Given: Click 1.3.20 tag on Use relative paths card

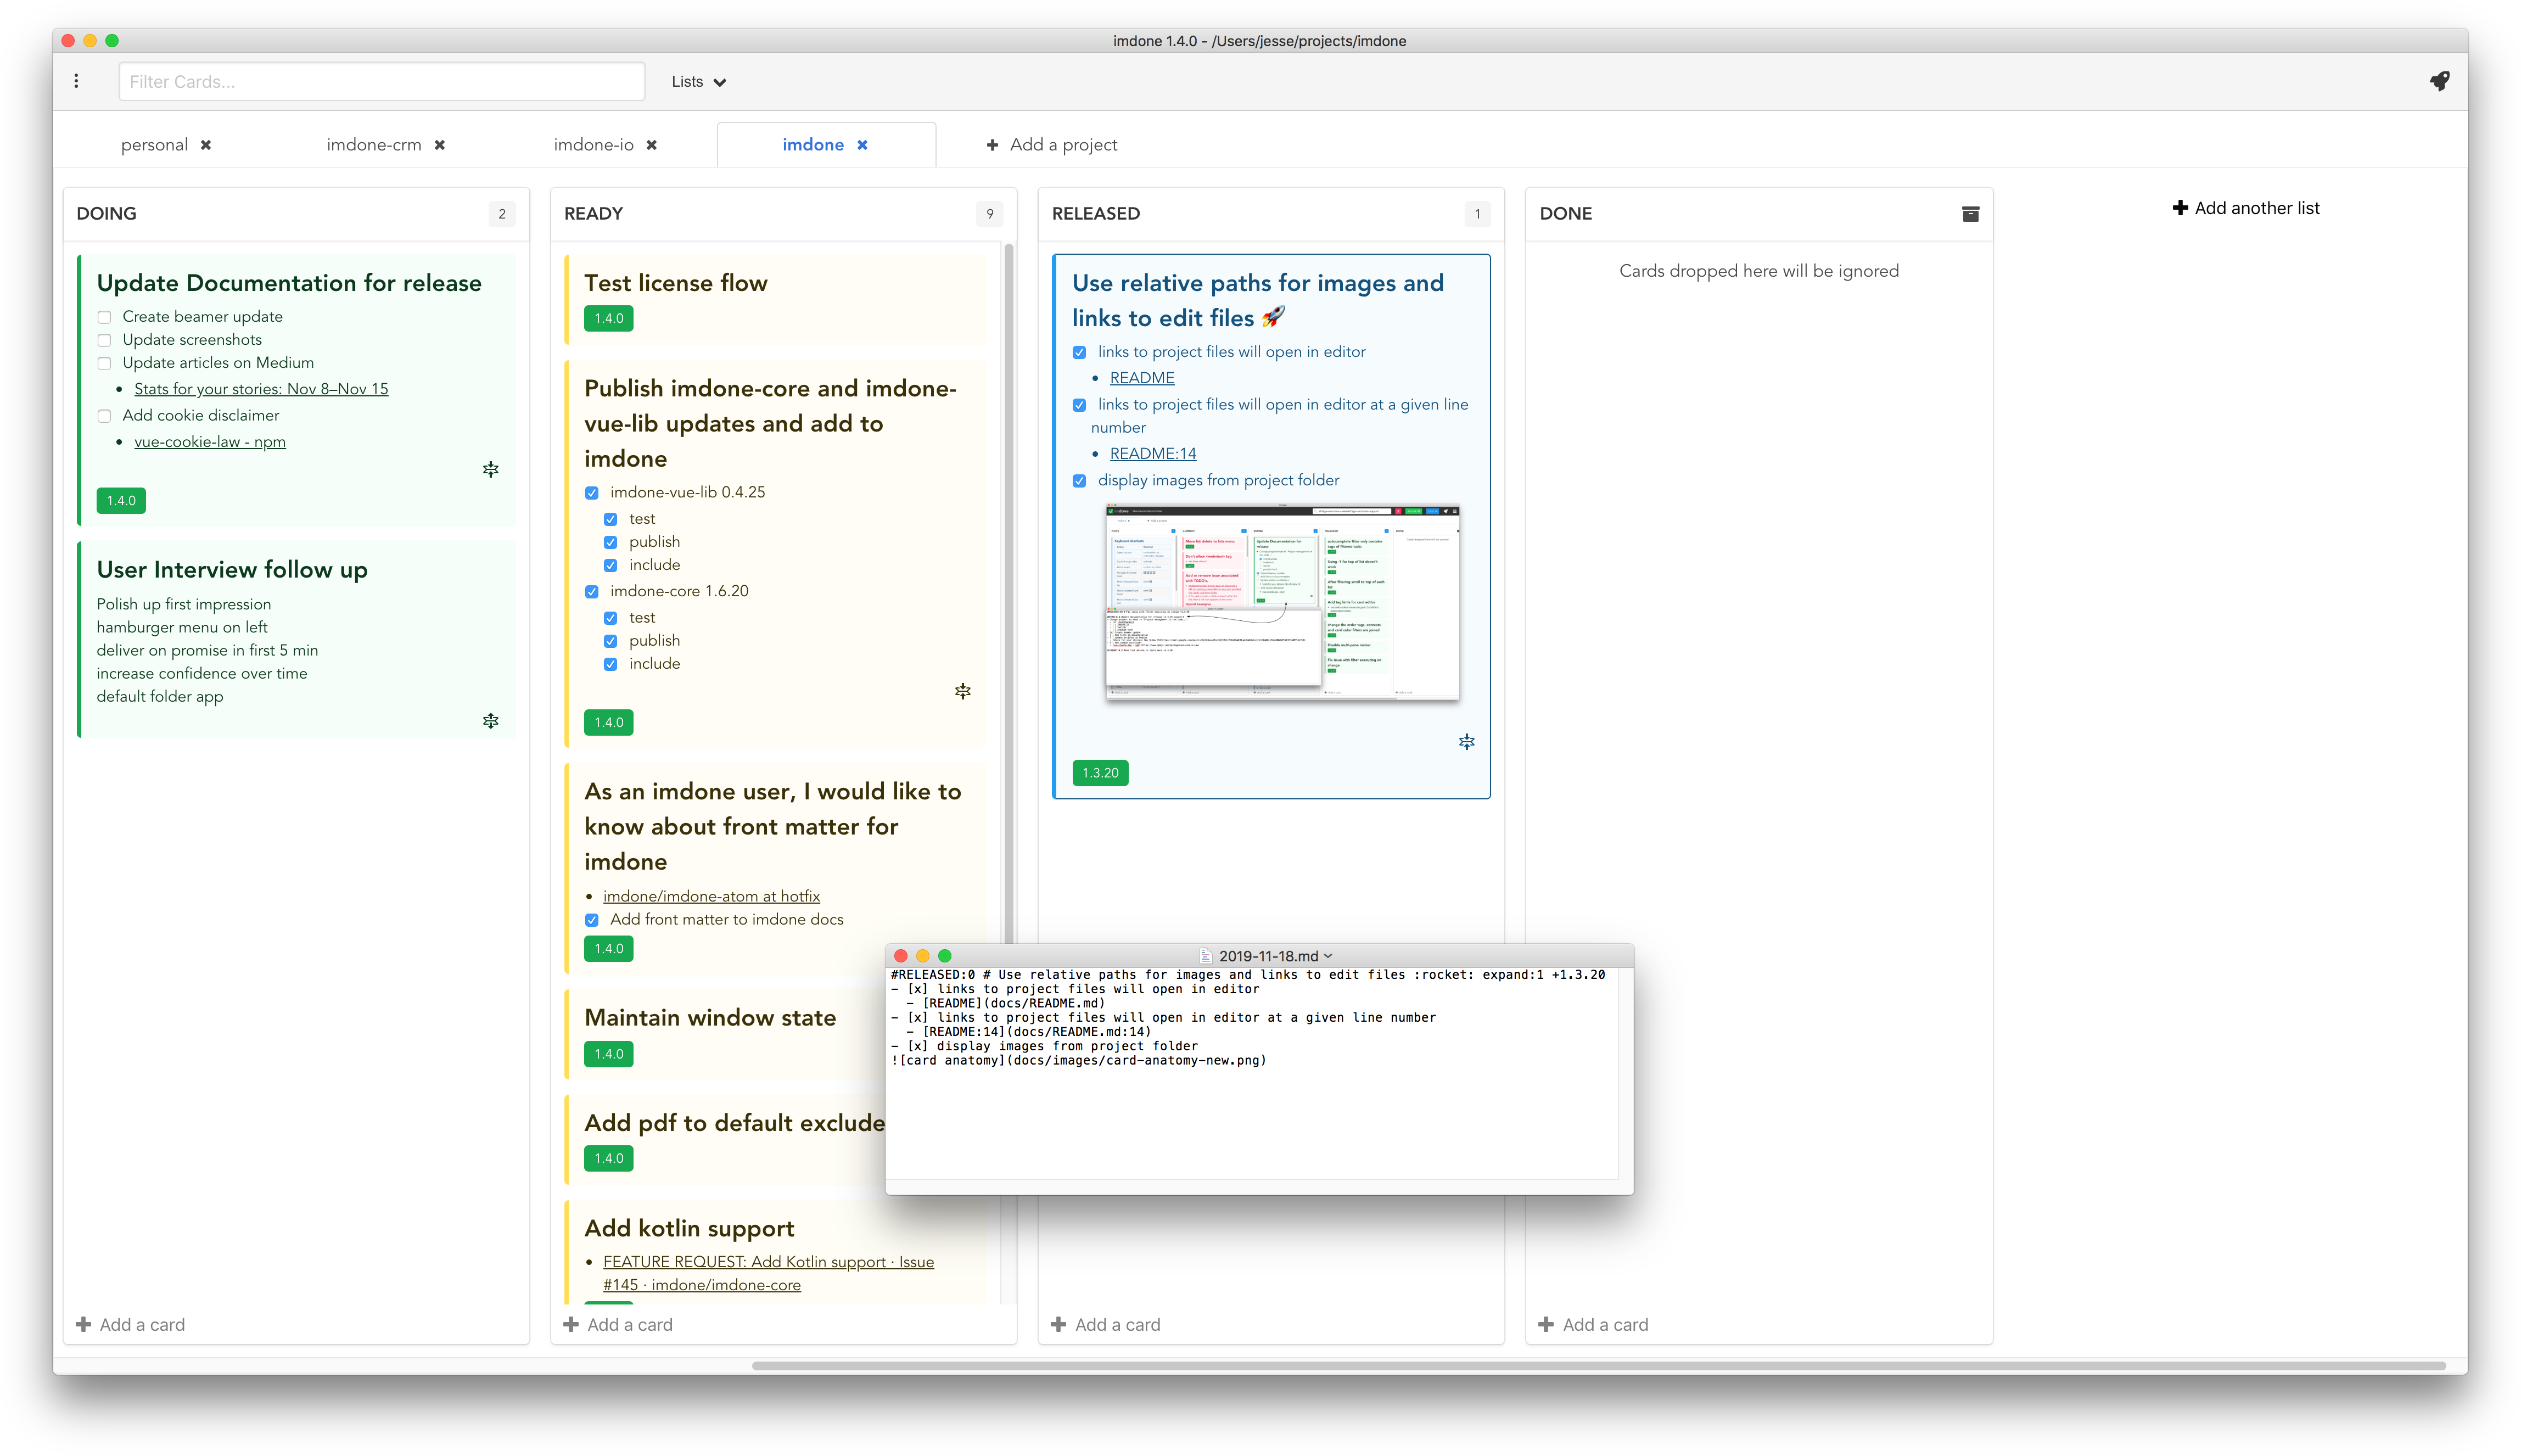Looking at the screenshot, I should tap(1100, 773).
